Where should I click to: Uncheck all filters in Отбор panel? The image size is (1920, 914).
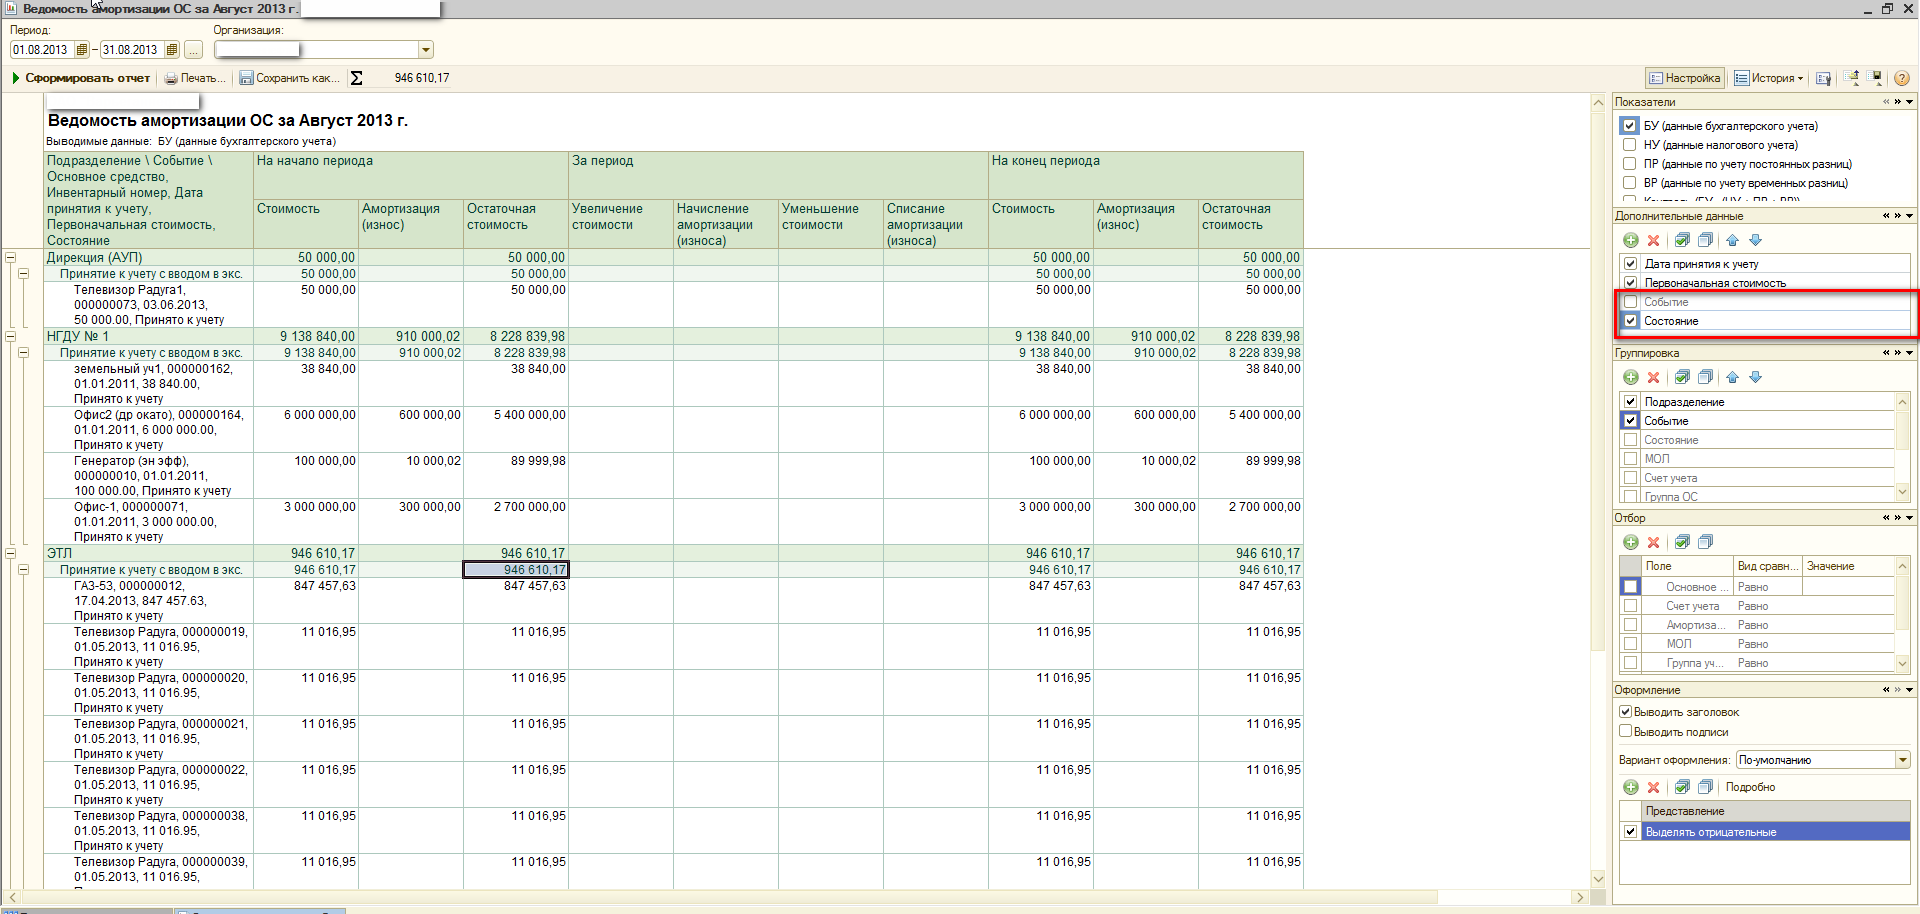[x=1705, y=542]
